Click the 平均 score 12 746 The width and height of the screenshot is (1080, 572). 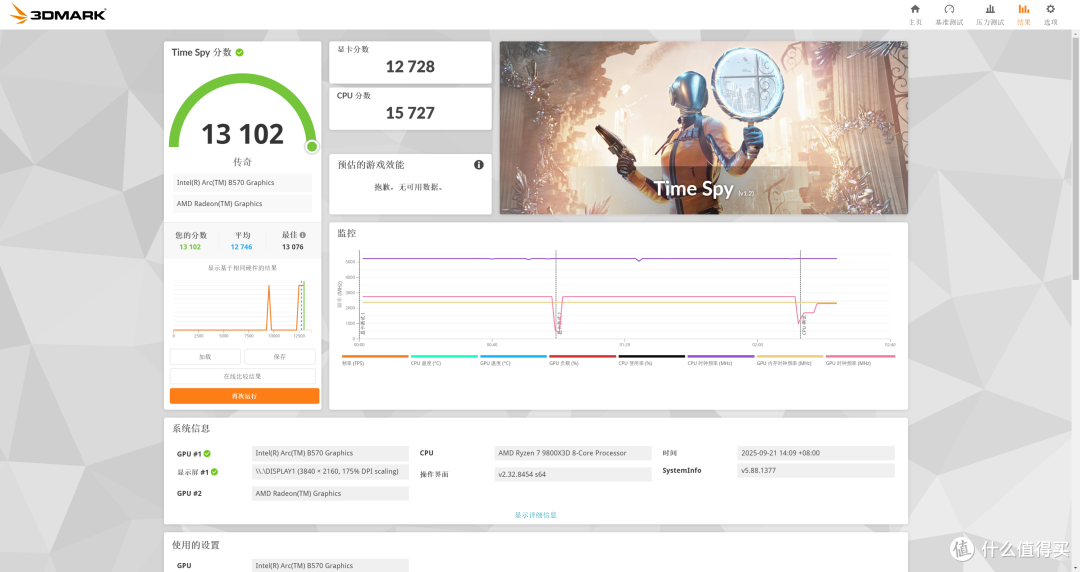(x=241, y=247)
